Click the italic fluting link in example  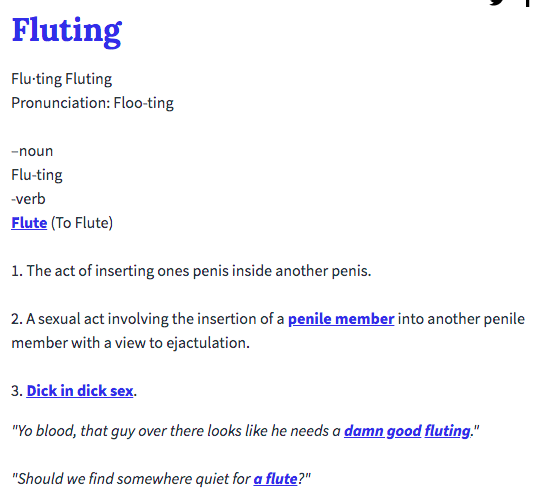pyautogui.click(x=447, y=431)
